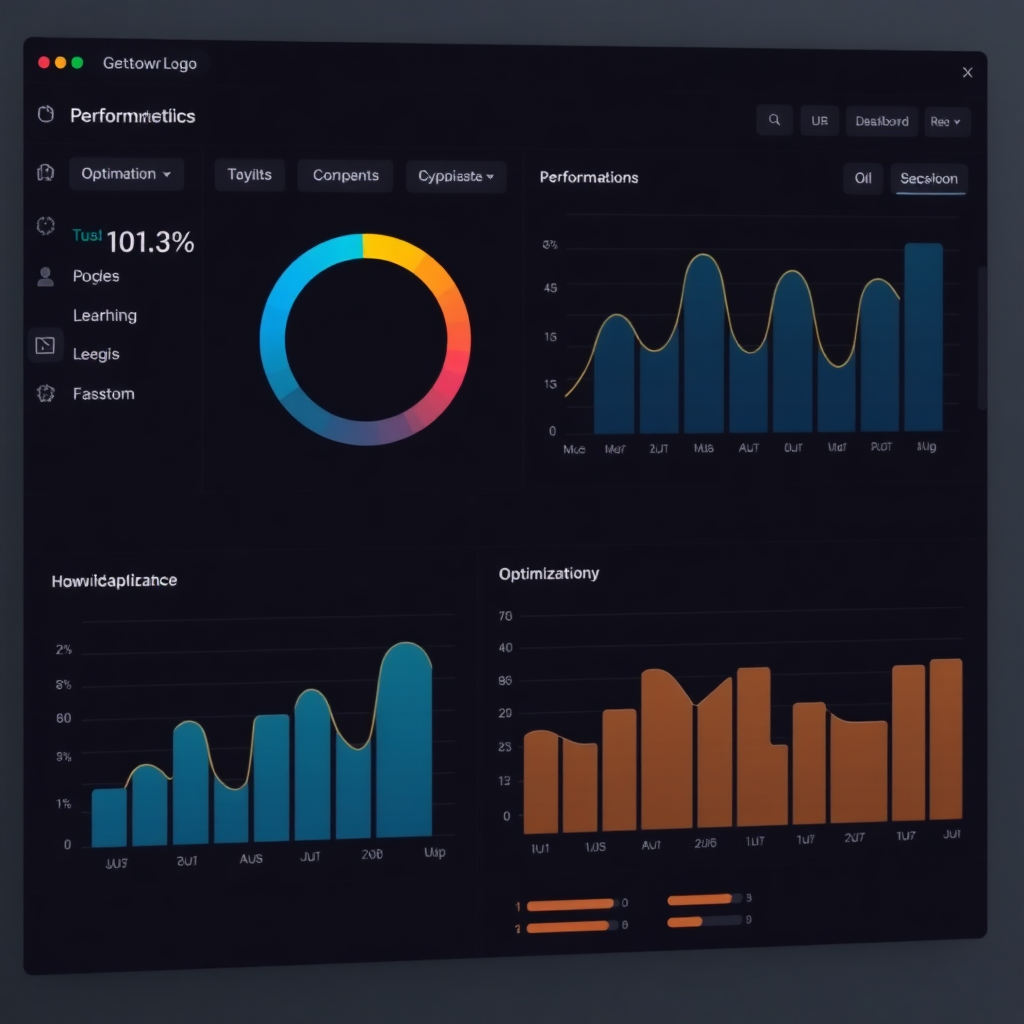1024x1024 pixels.
Task: Click the X icon at the window's top right
Action: point(967,72)
